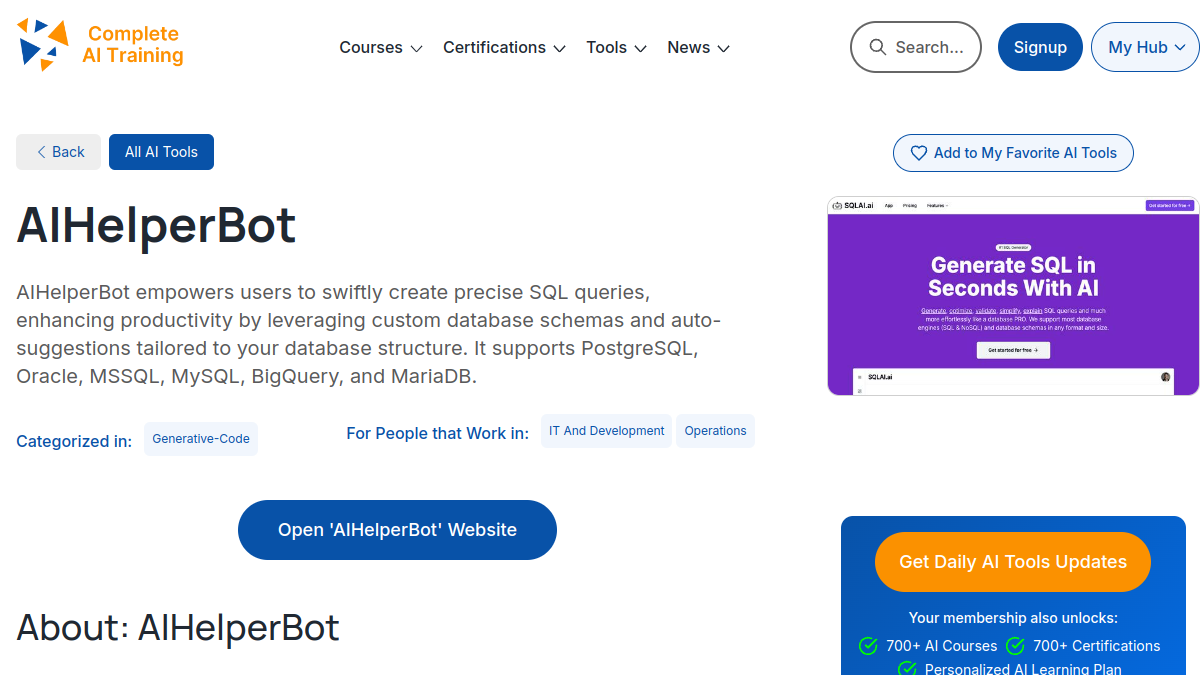
Task: Select the Operations tag
Action: [x=715, y=431]
